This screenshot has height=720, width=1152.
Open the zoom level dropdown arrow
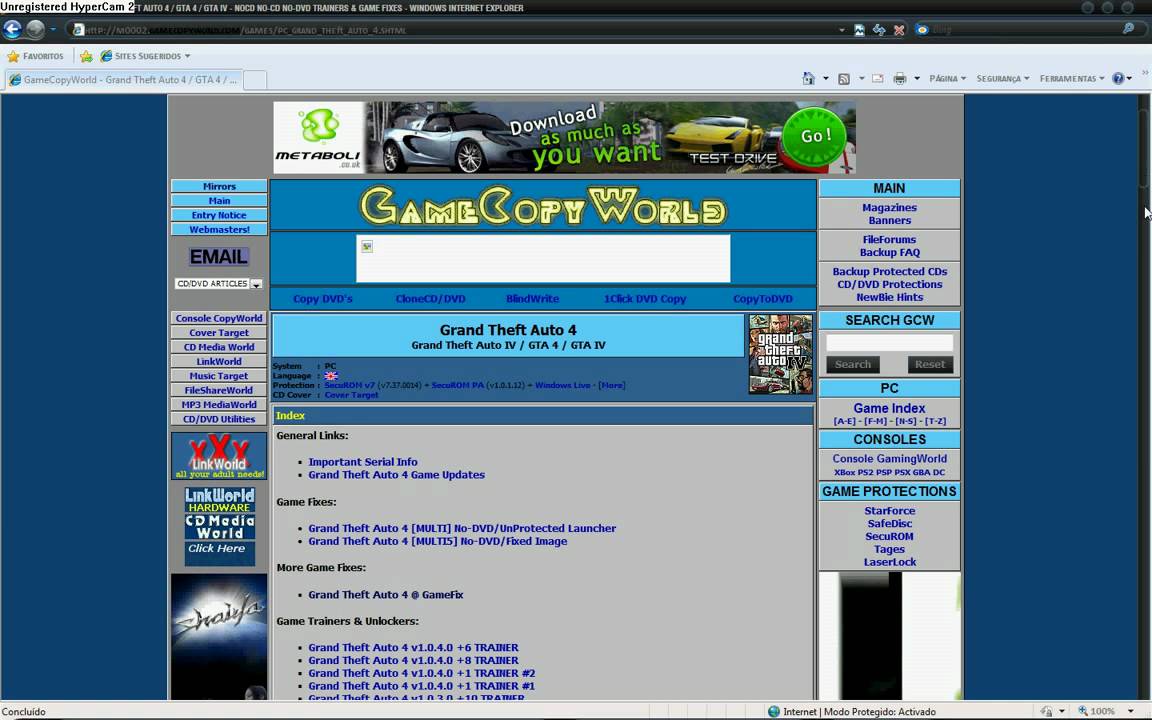click(x=1131, y=711)
